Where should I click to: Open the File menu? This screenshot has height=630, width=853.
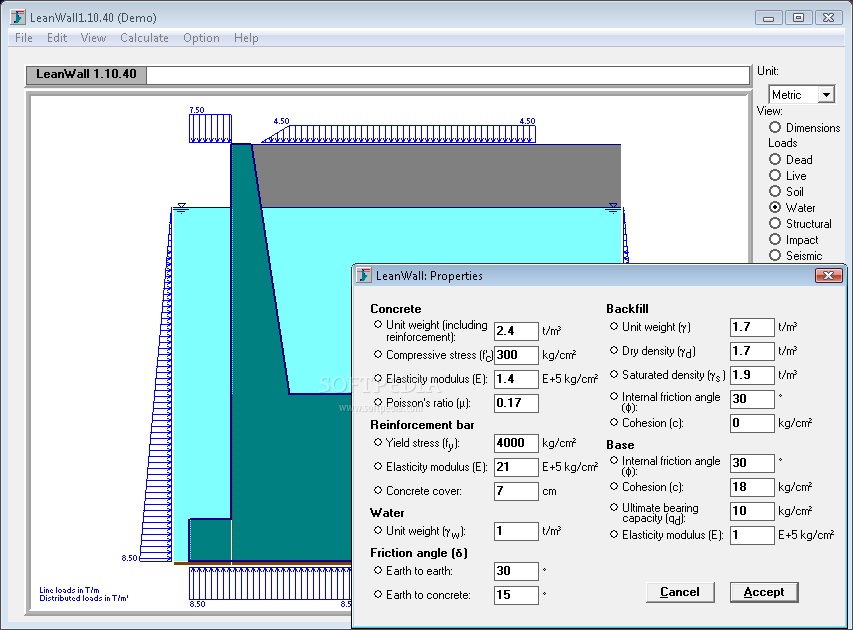tap(24, 38)
